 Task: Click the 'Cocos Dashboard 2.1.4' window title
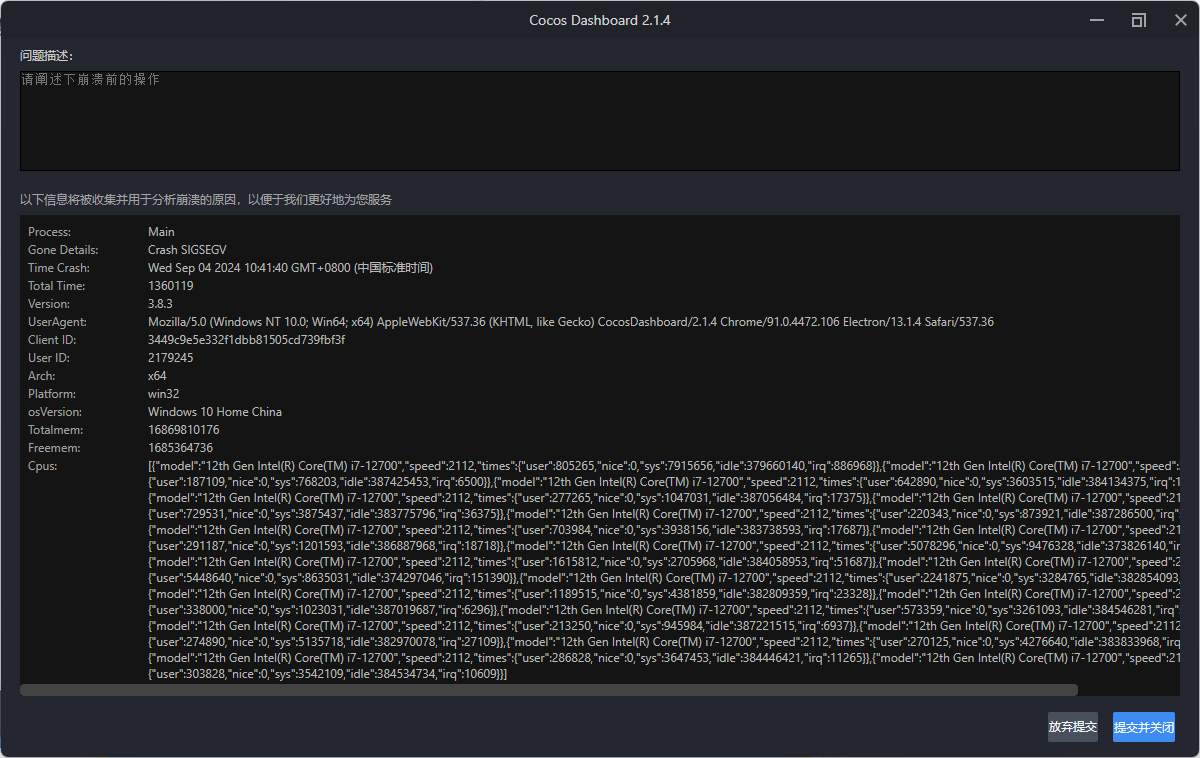pyautogui.click(x=599, y=20)
